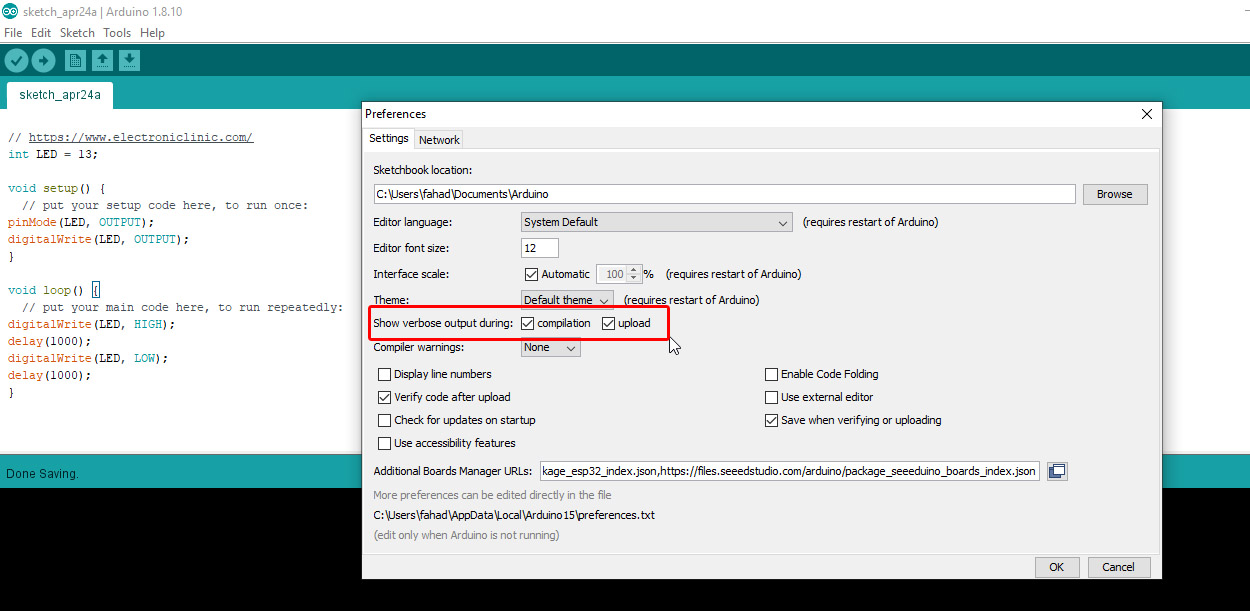Click the 'int LED = 13;' code line
The height and width of the screenshot is (611, 1250).
[53, 155]
